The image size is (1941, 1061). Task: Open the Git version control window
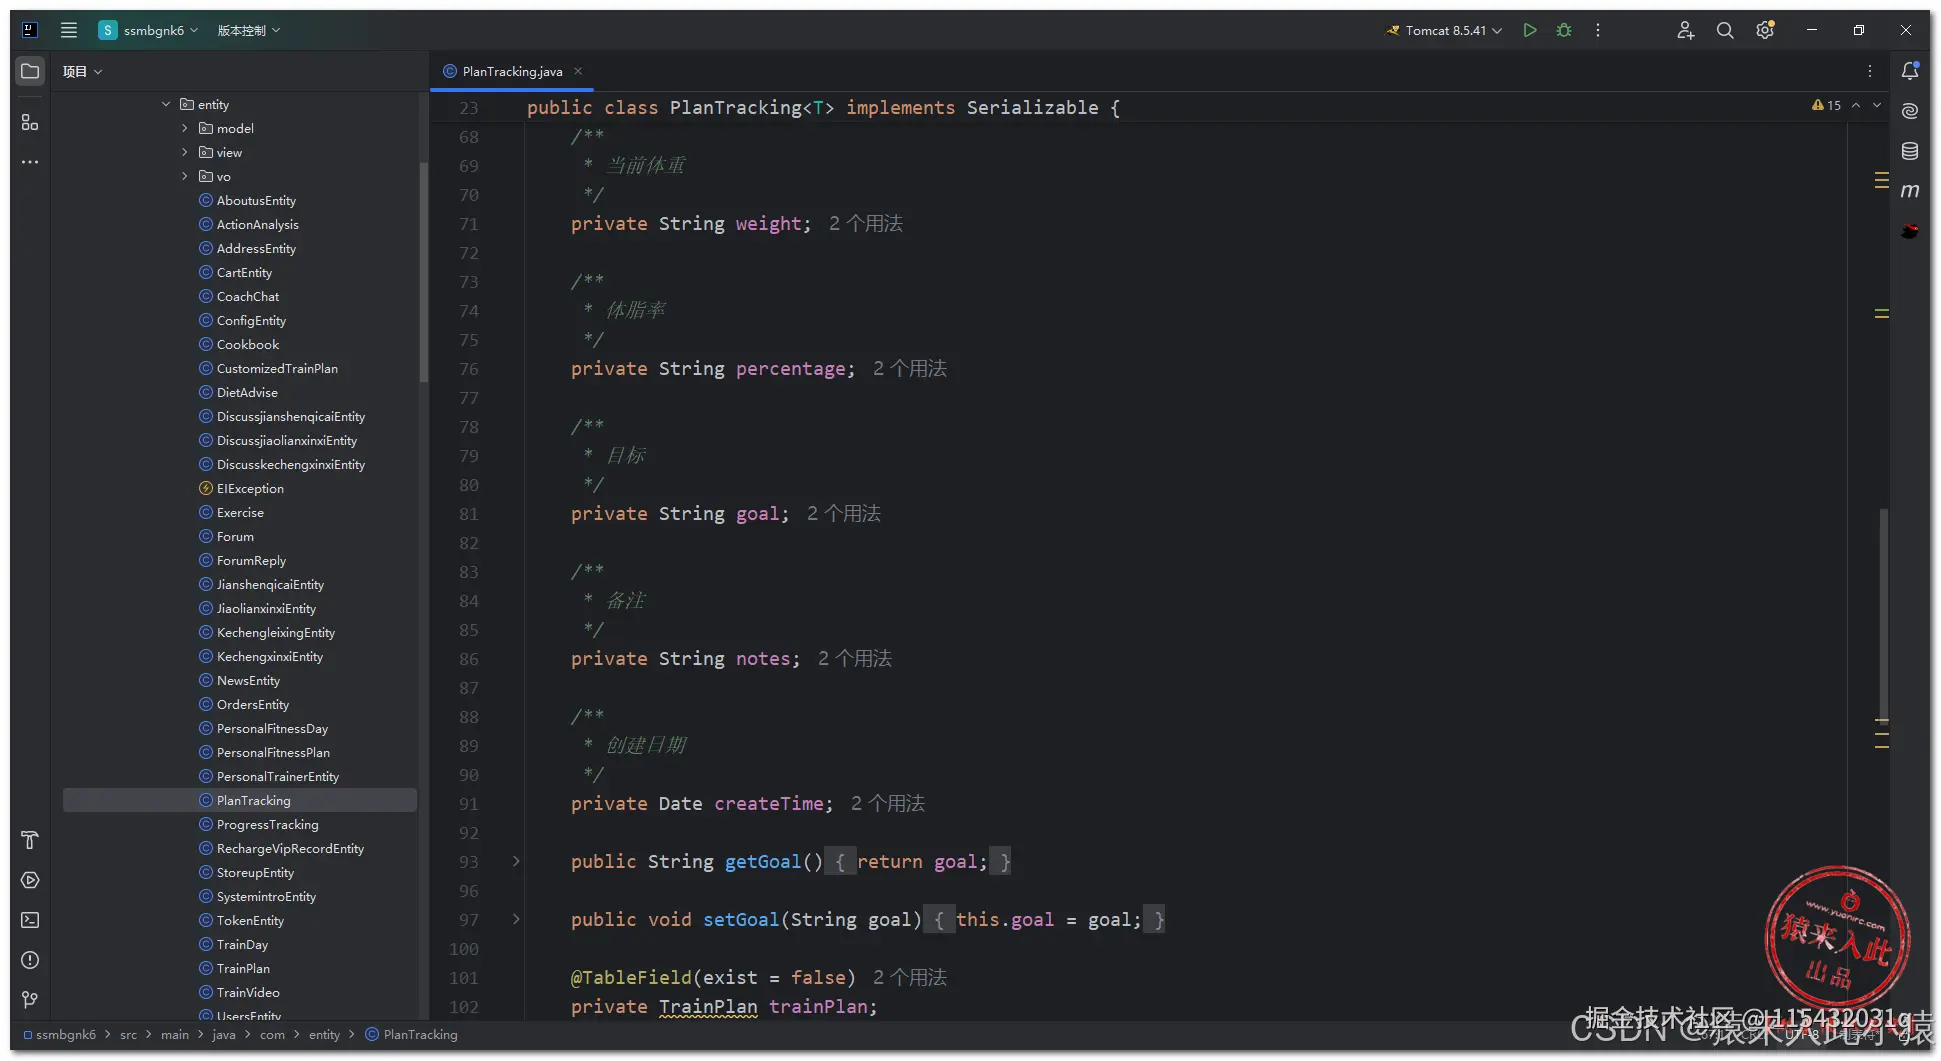(x=30, y=1000)
